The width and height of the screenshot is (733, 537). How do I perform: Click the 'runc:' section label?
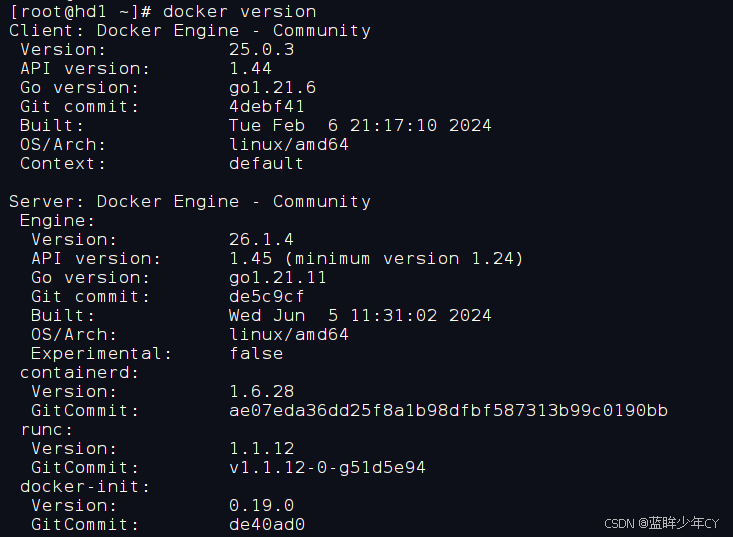pyautogui.click(x=47, y=430)
